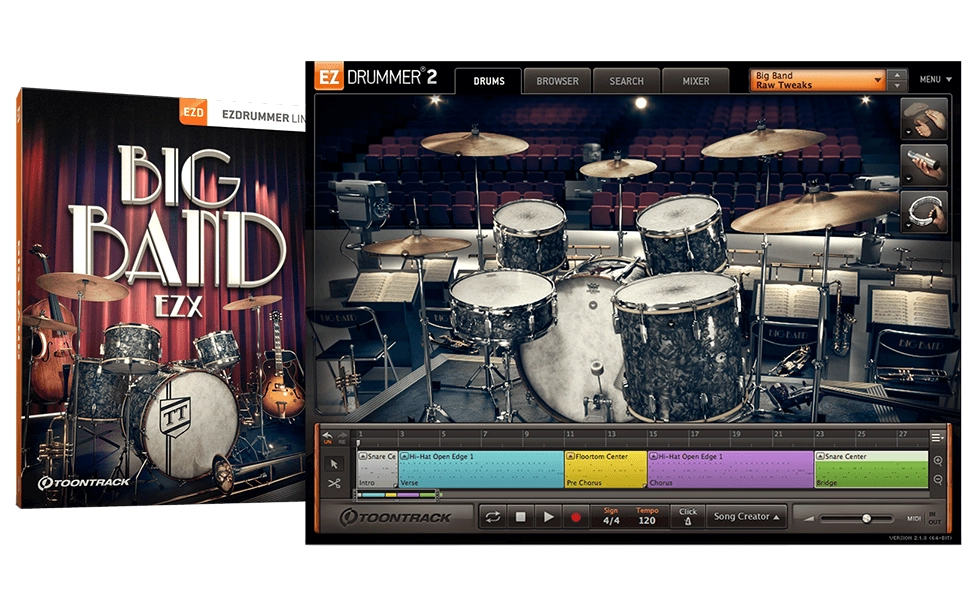Start playback with the play button

[x=548, y=517]
